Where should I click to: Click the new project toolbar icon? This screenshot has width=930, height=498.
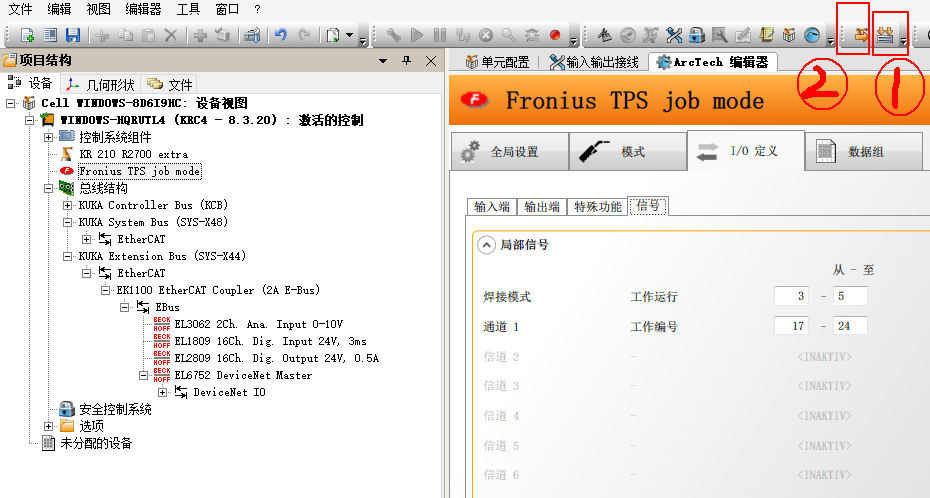27,36
